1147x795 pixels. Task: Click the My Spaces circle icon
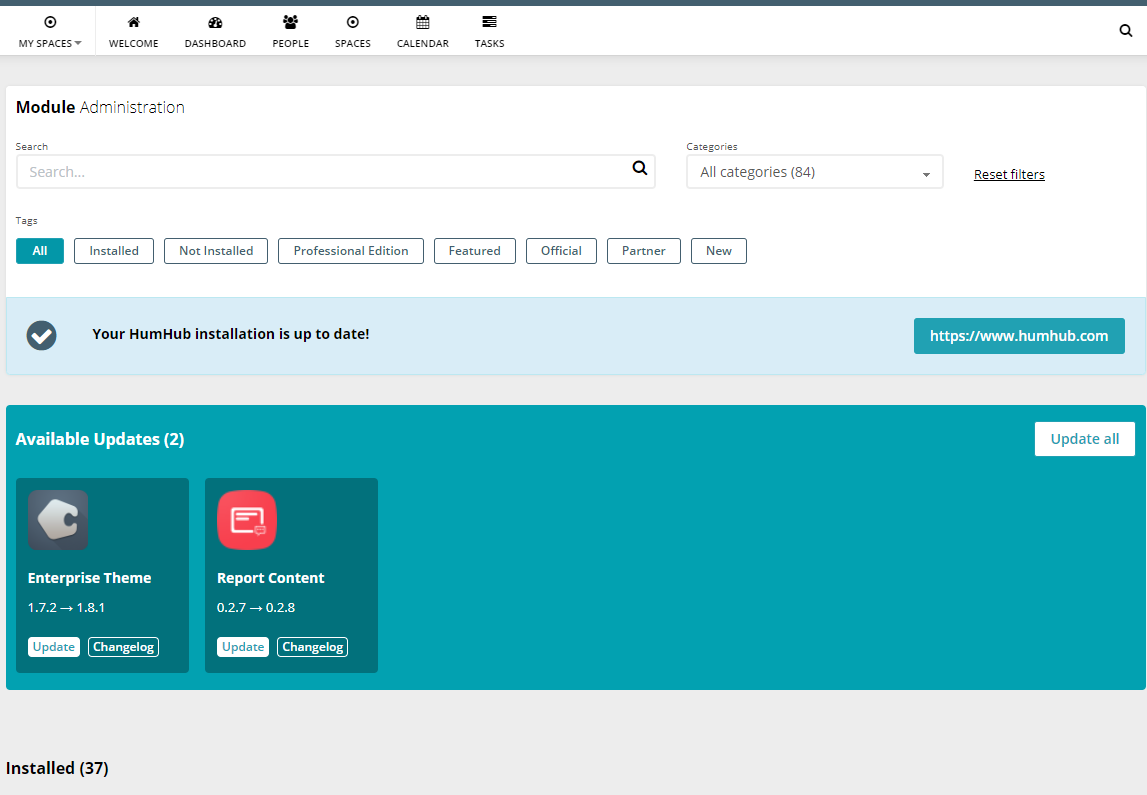[50, 22]
